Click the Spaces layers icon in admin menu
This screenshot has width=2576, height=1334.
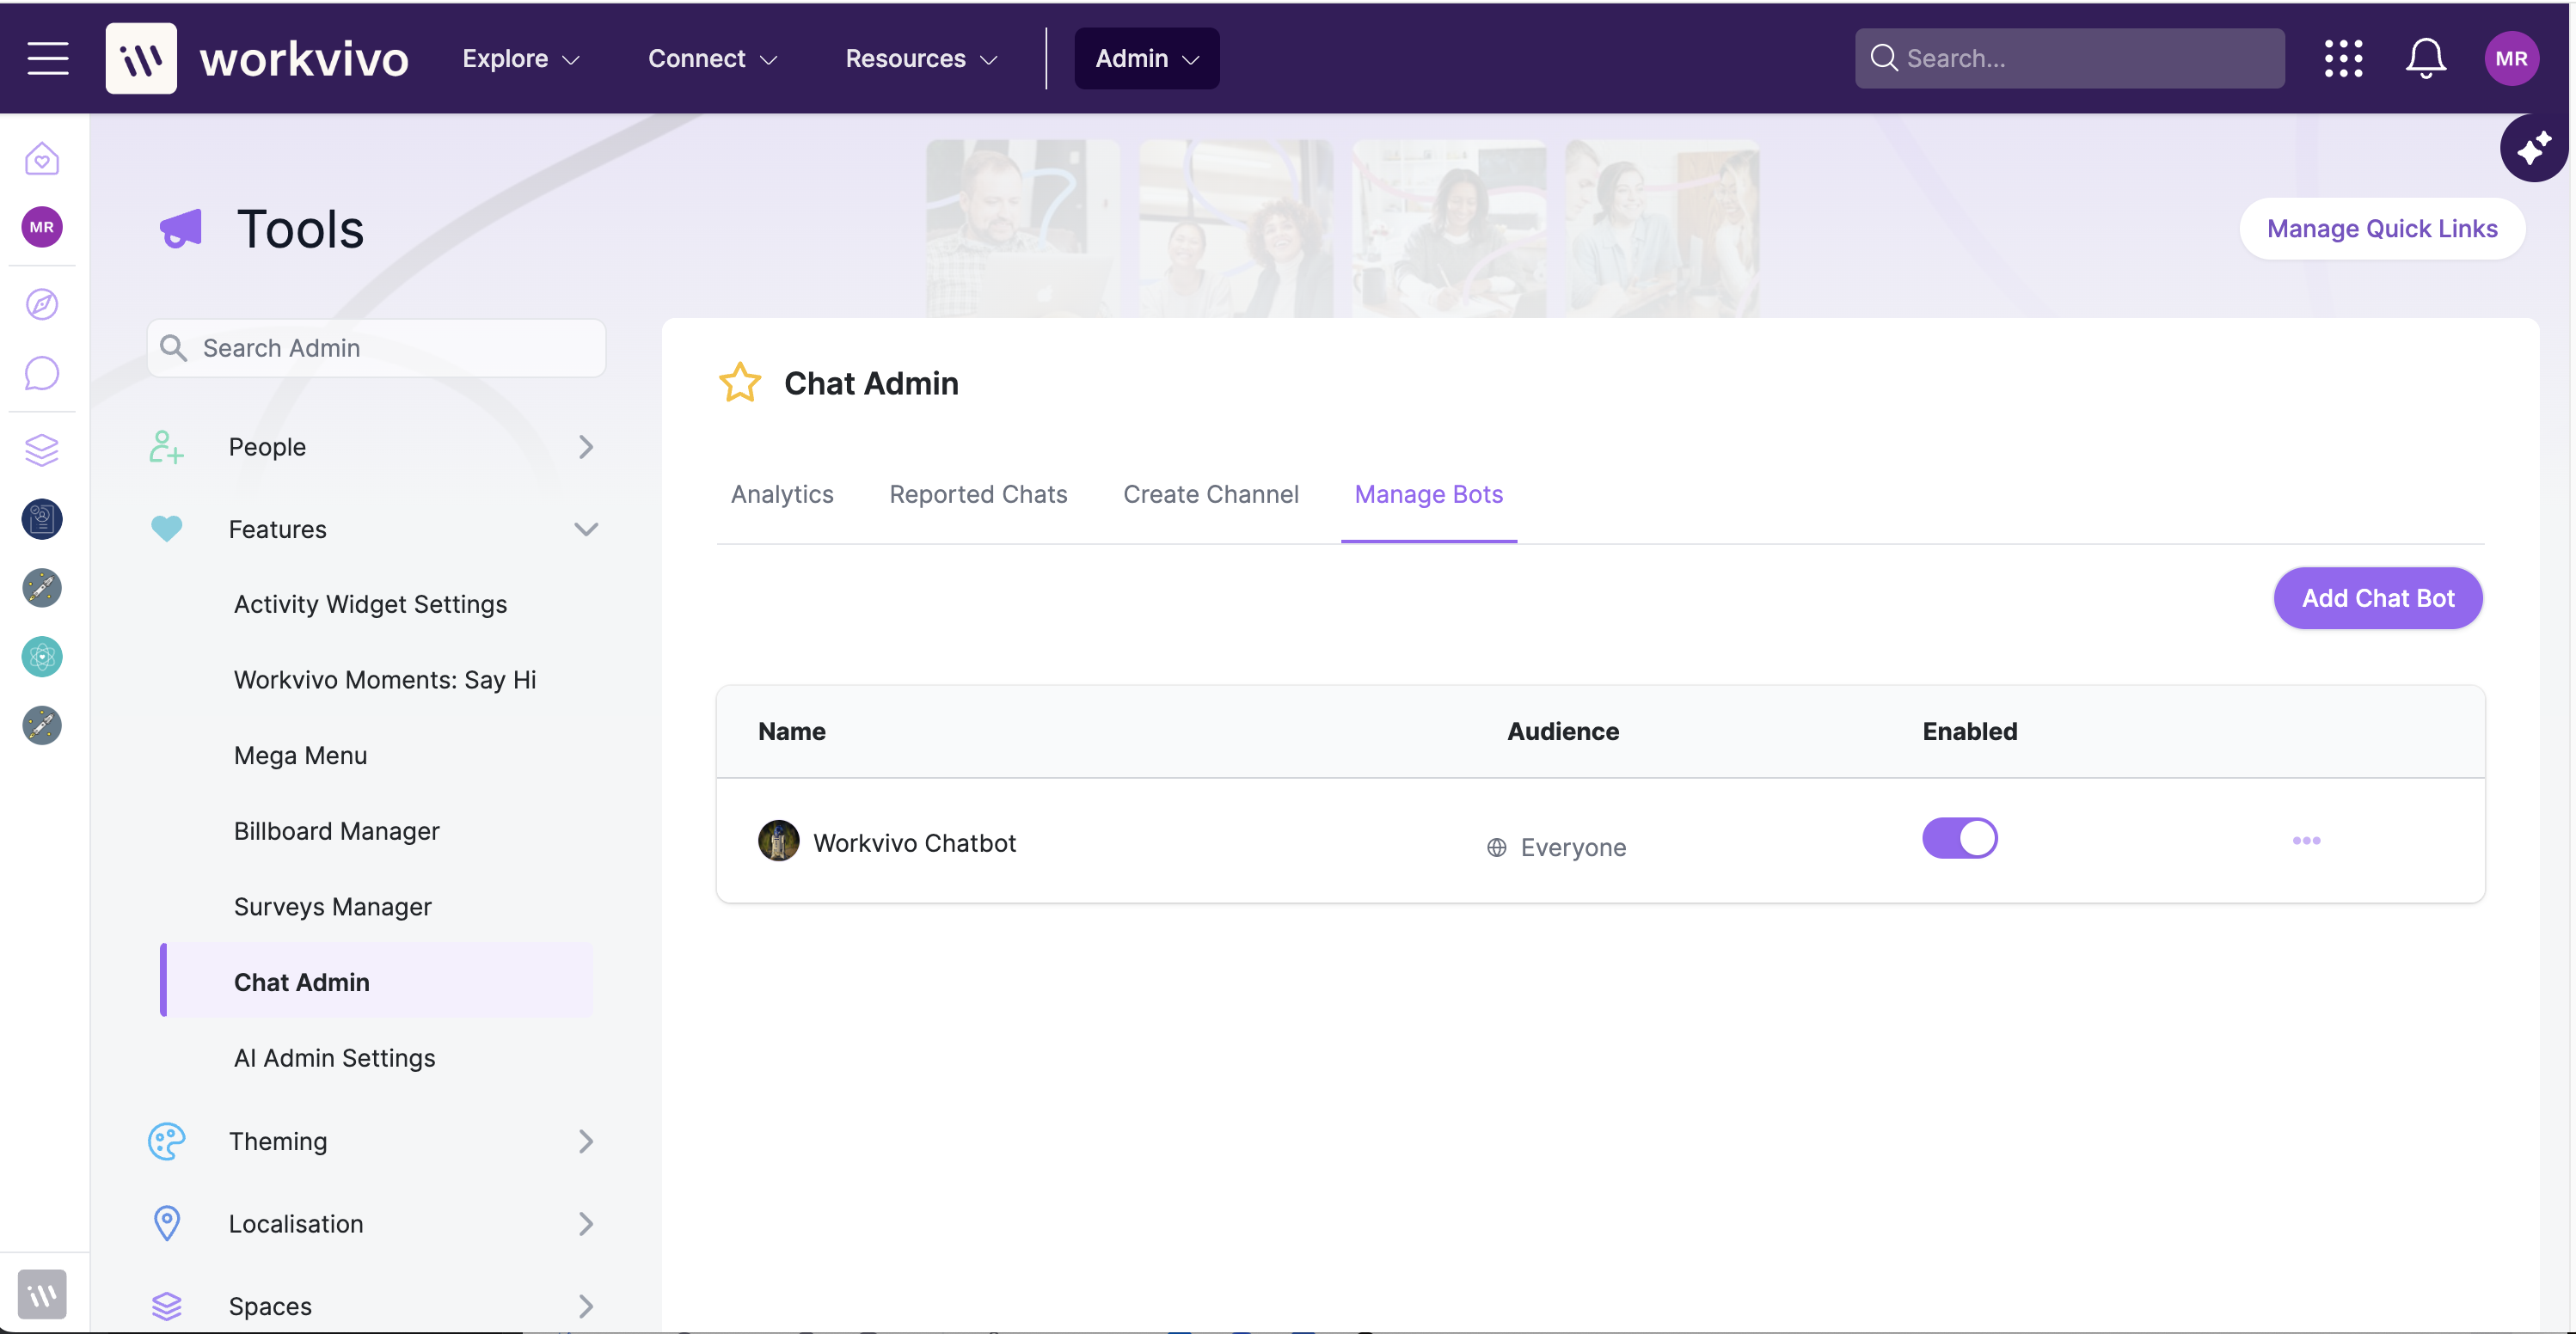click(166, 1306)
